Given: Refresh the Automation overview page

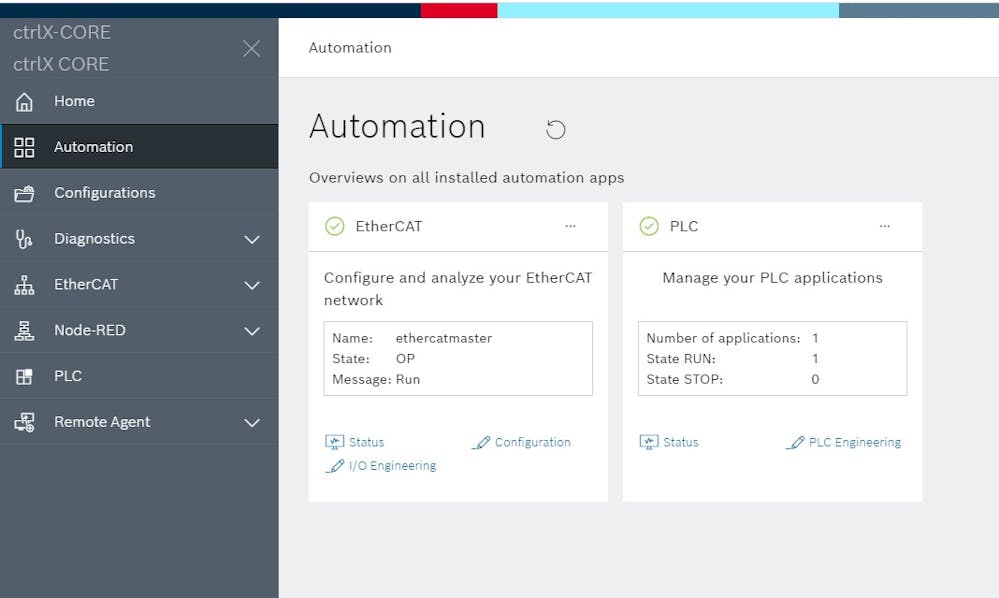Looking at the screenshot, I should (556, 129).
